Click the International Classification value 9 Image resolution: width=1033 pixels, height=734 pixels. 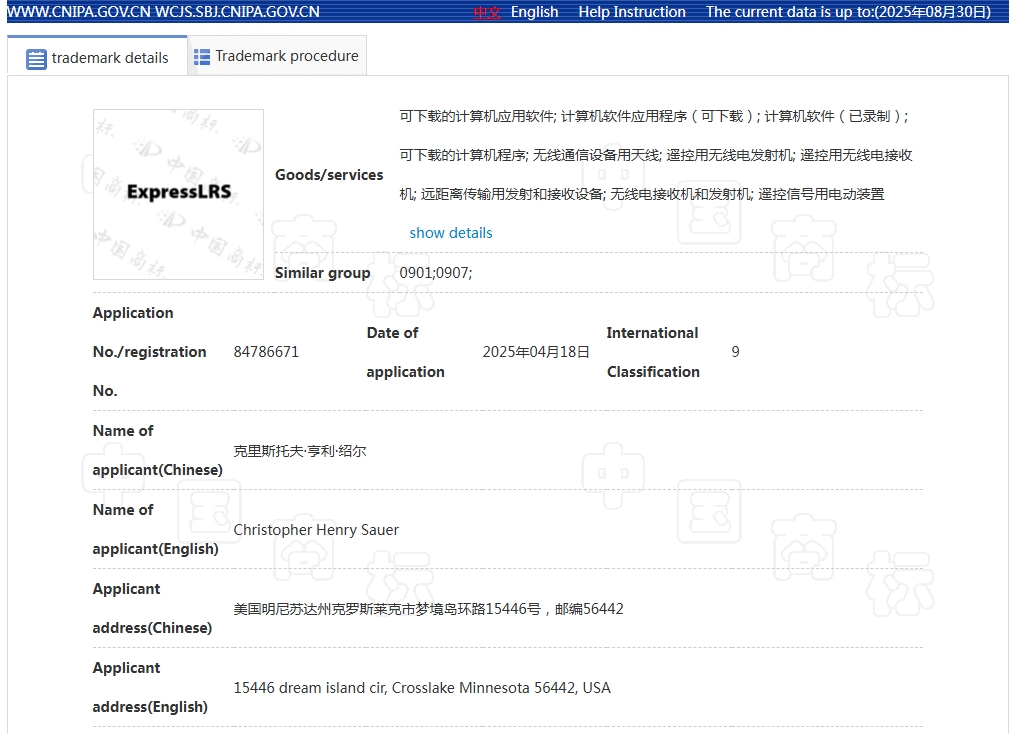coord(735,352)
